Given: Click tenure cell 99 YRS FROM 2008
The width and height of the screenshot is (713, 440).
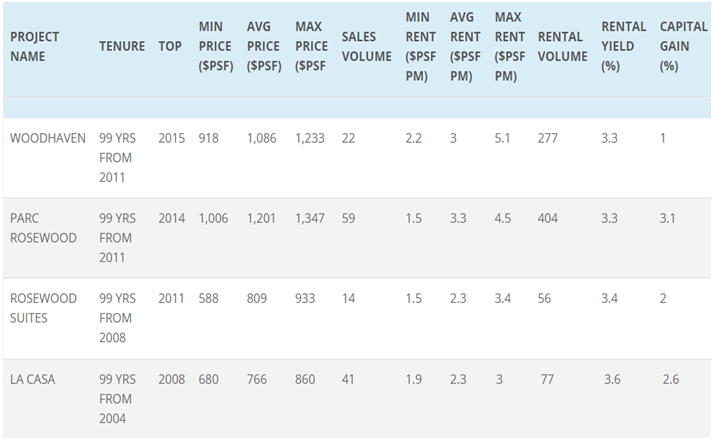Looking at the screenshot, I should 117,318.
